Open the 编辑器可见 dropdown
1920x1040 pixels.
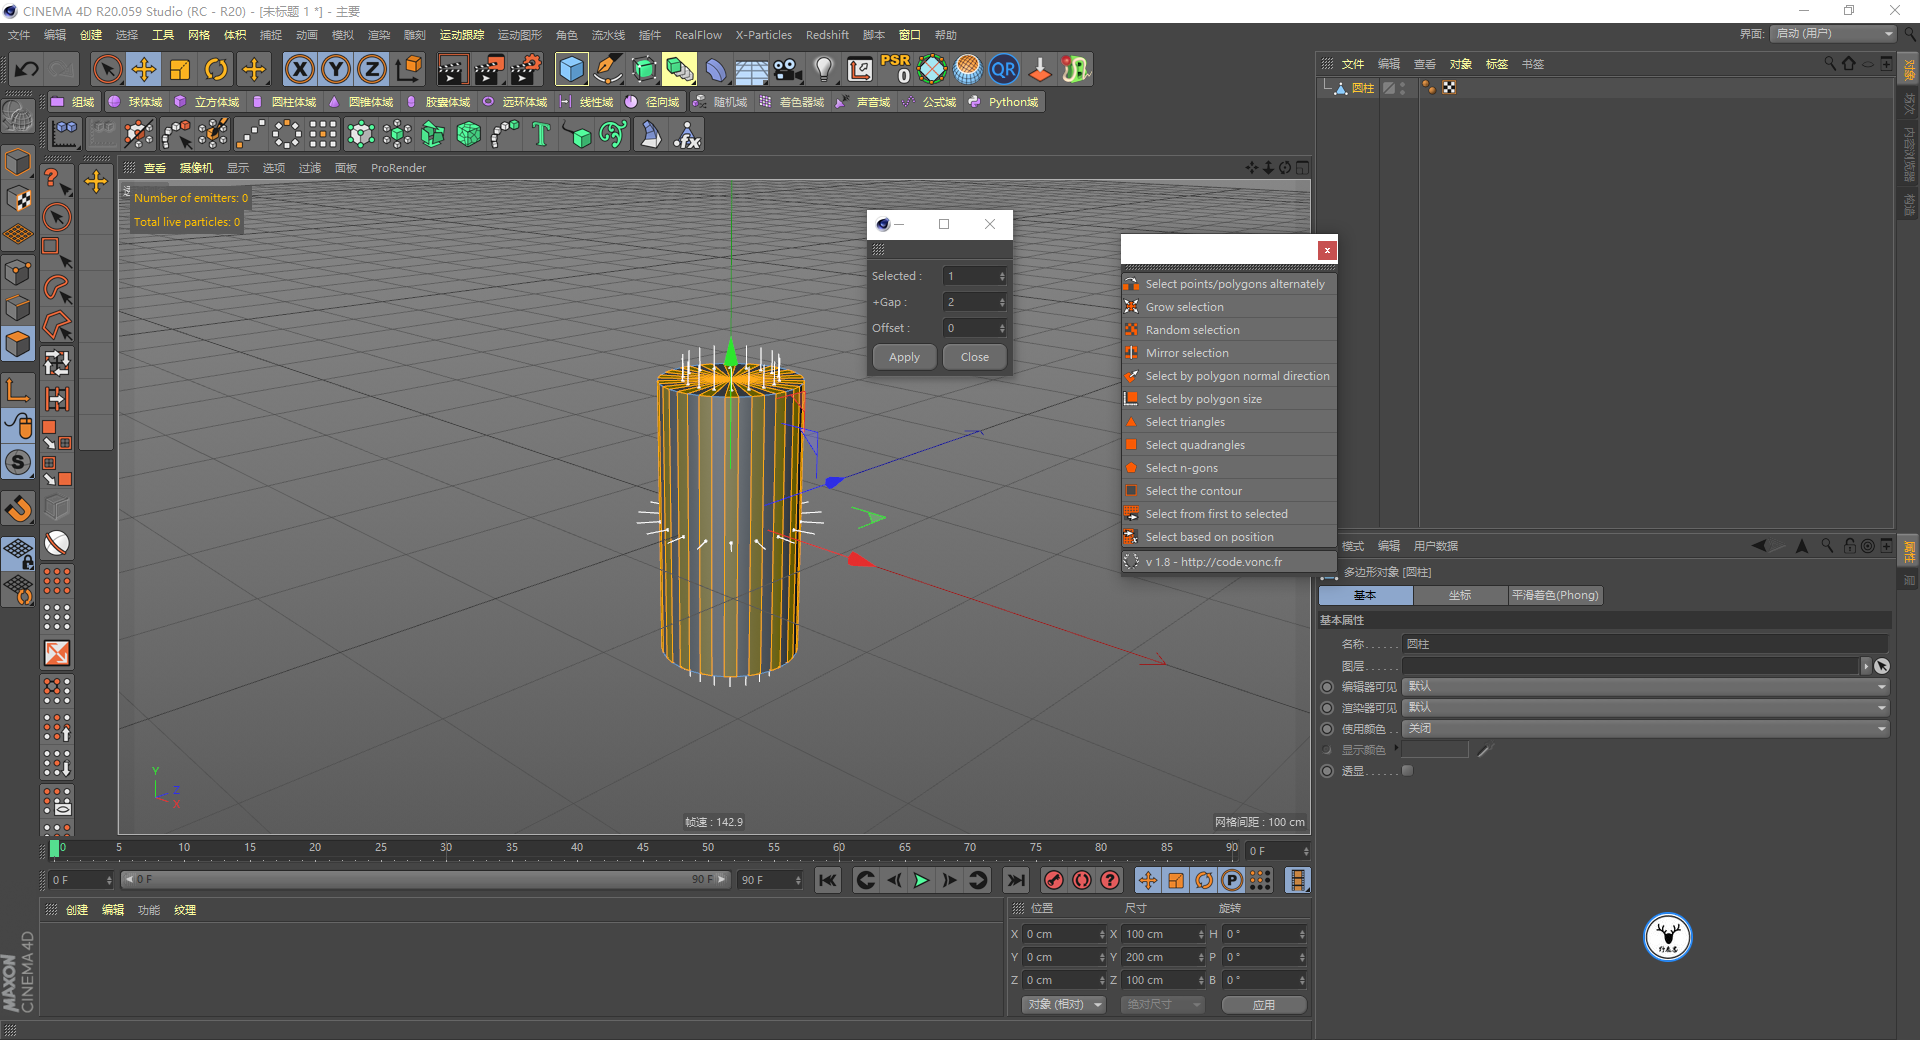tap(1645, 687)
